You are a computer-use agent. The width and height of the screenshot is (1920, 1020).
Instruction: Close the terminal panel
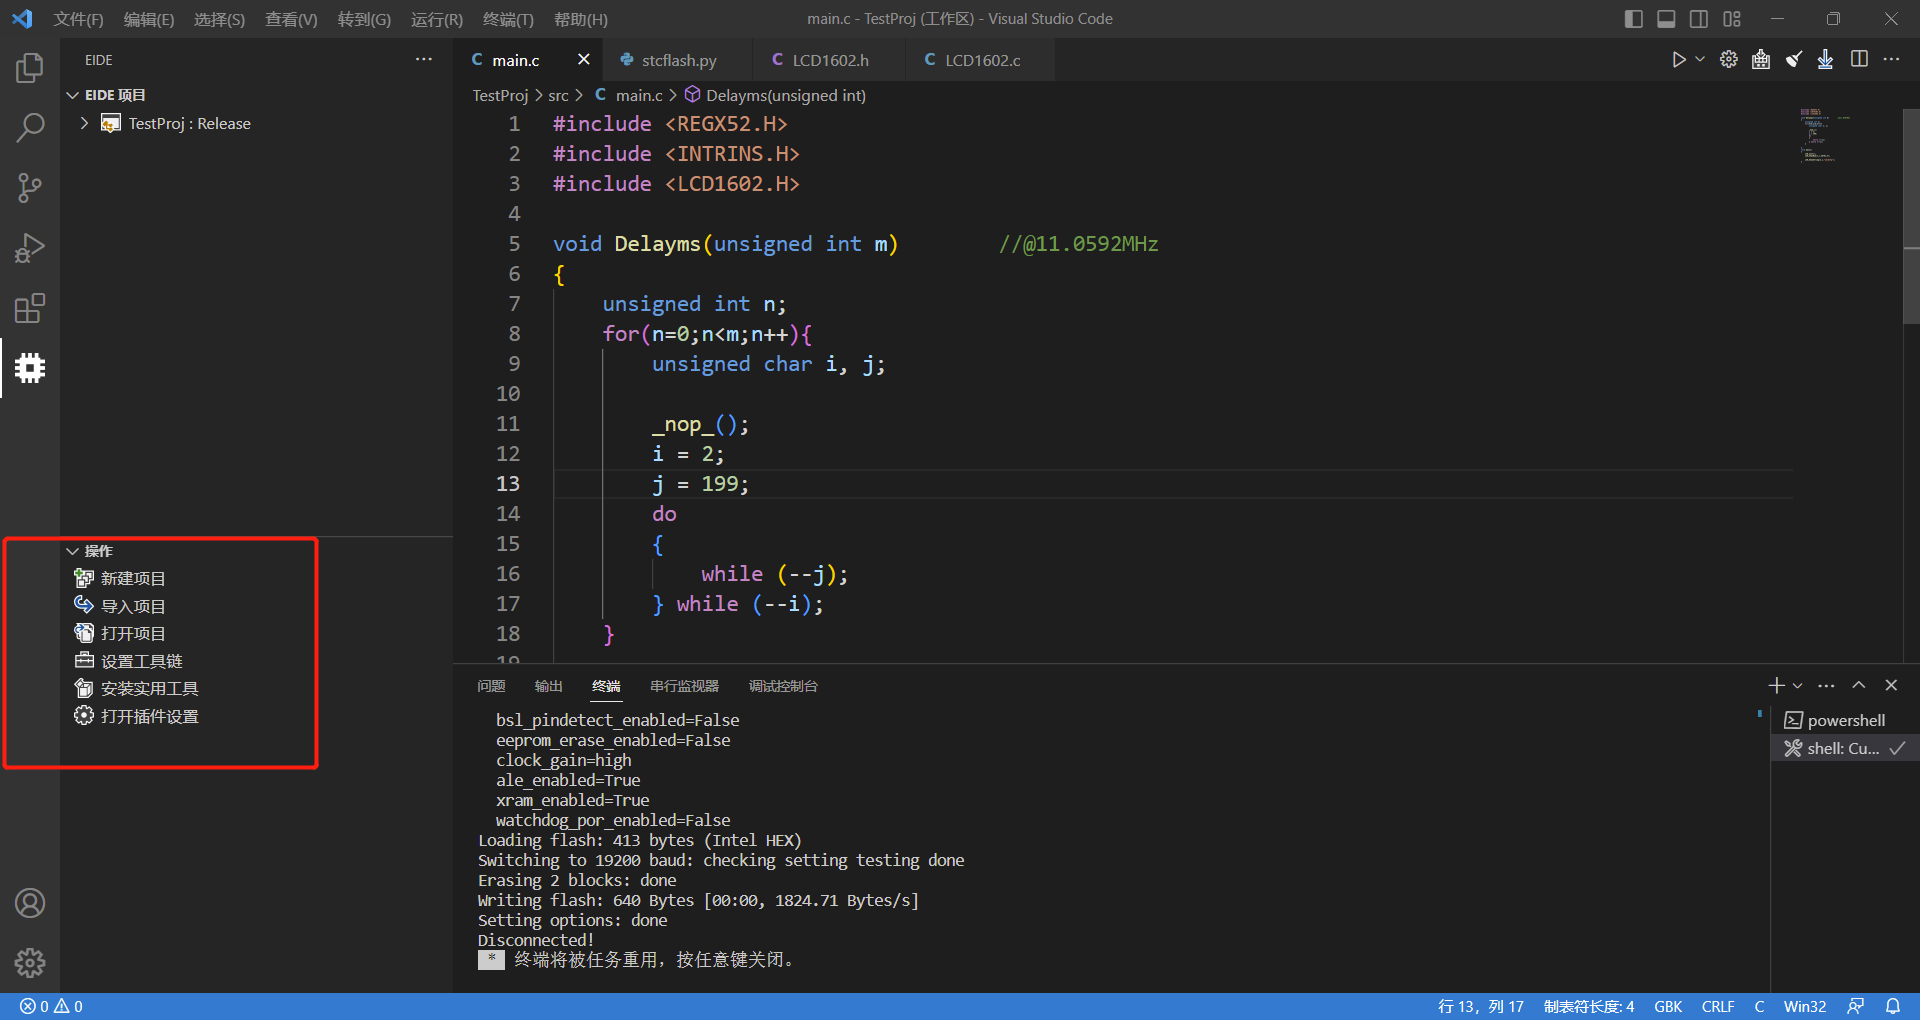(1891, 685)
